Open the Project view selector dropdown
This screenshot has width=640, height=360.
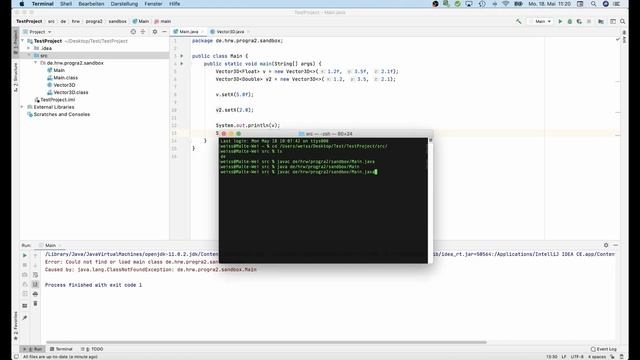38,31
